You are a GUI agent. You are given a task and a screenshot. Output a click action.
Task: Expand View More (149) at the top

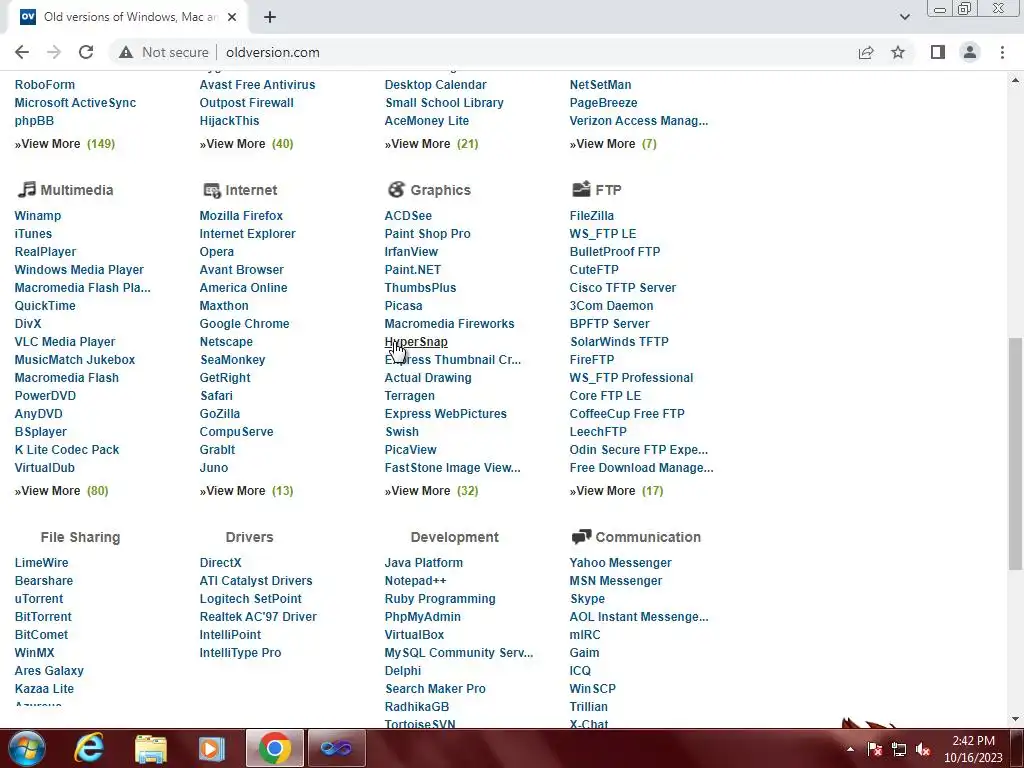tap(65, 144)
